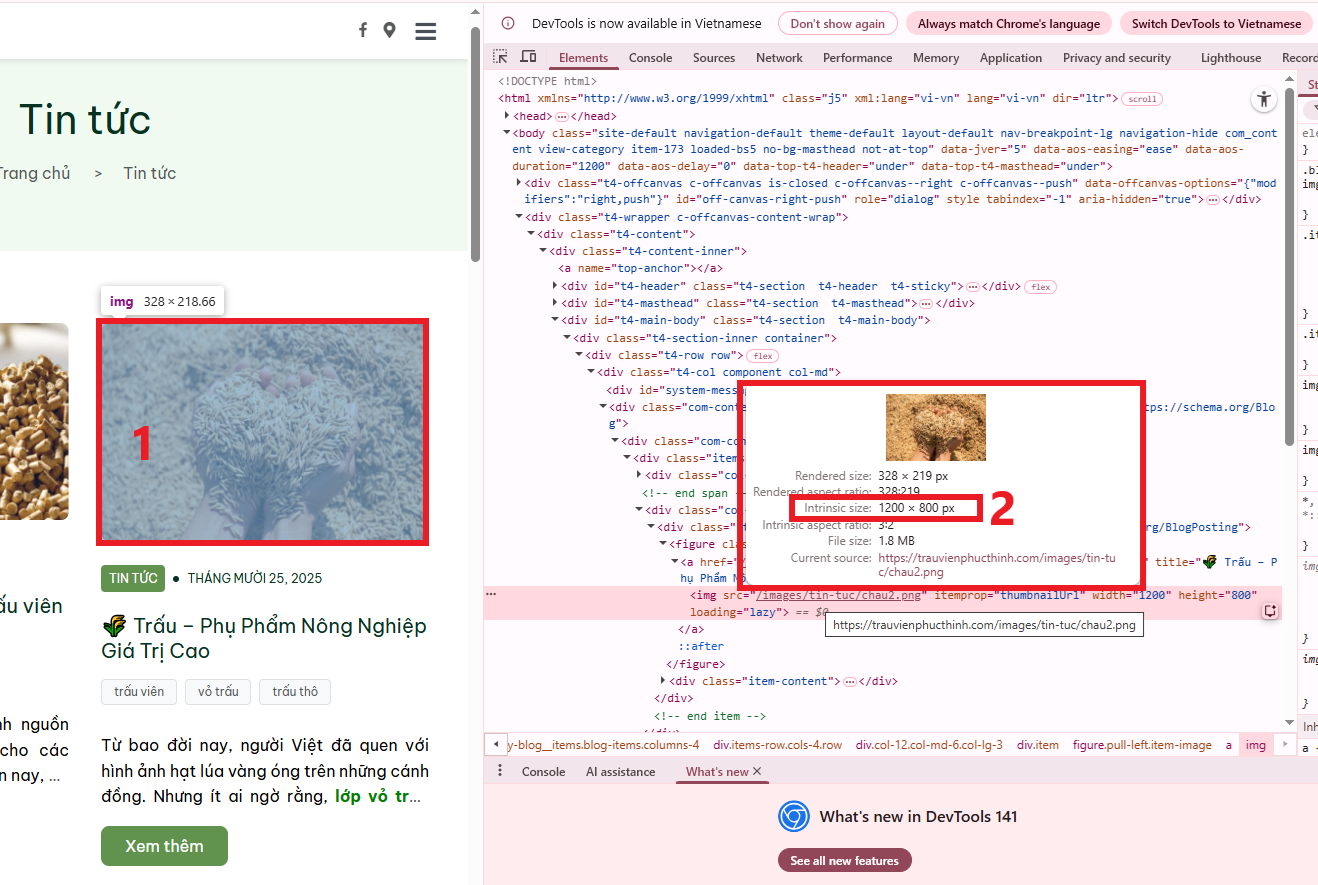Toggle the device toolbar icon

click(528, 57)
